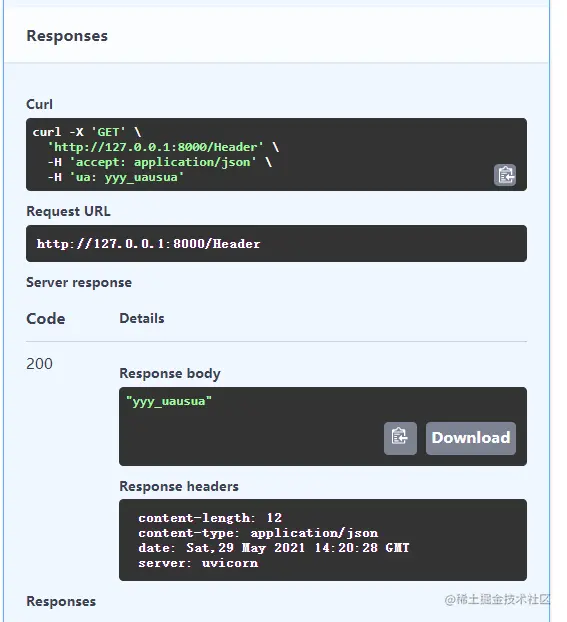
Task: Copy the curl command to clipboard
Action: tap(505, 175)
